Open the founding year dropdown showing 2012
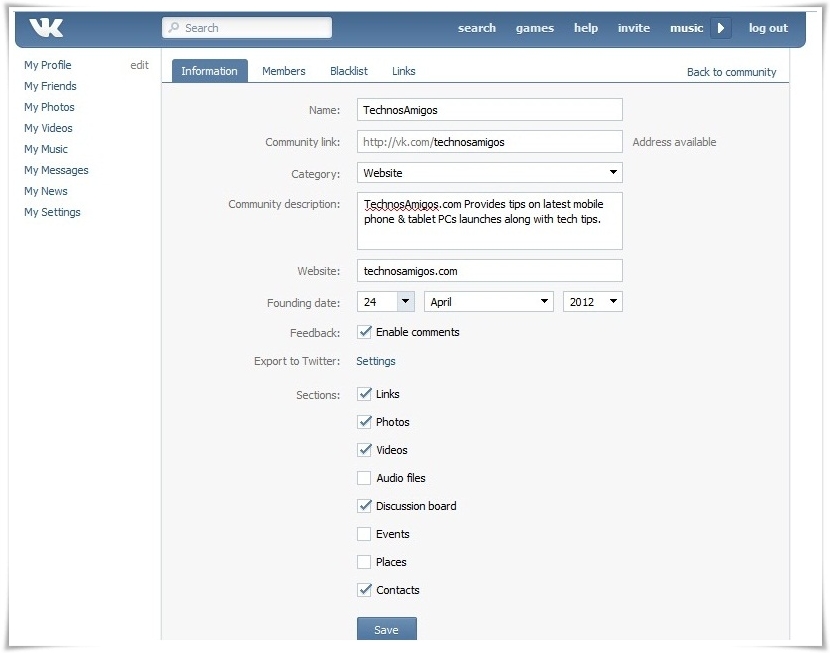This screenshot has height=653, width=830. [592, 302]
